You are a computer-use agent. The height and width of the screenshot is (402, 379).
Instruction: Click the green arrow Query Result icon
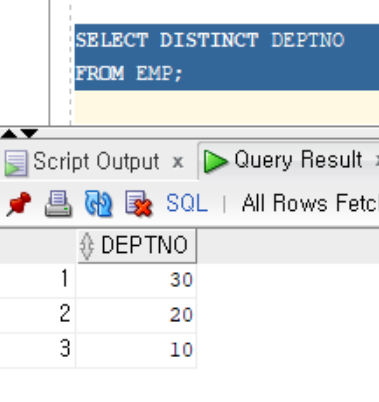[x=215, y=161]
